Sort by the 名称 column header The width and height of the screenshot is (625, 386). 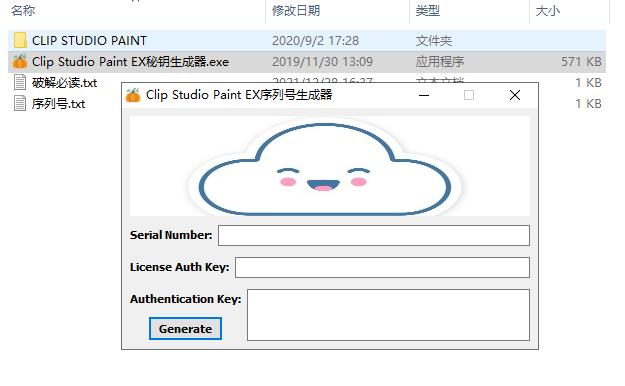[23, 10]
